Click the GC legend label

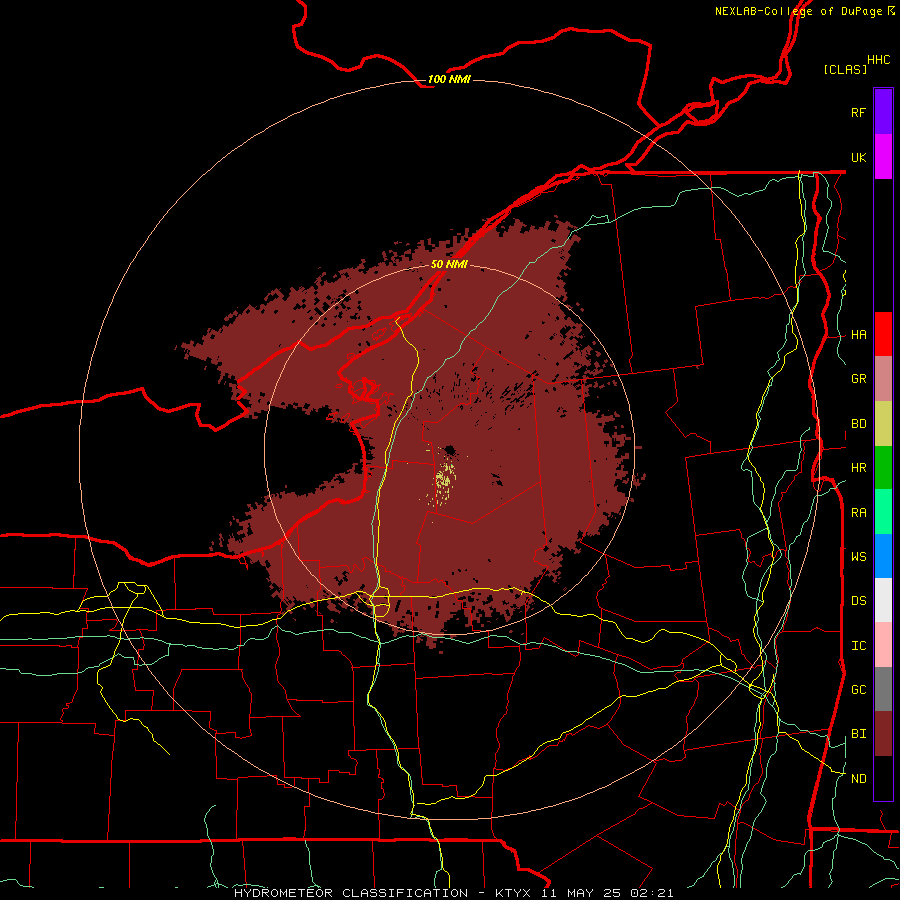[x=859, y=690]
